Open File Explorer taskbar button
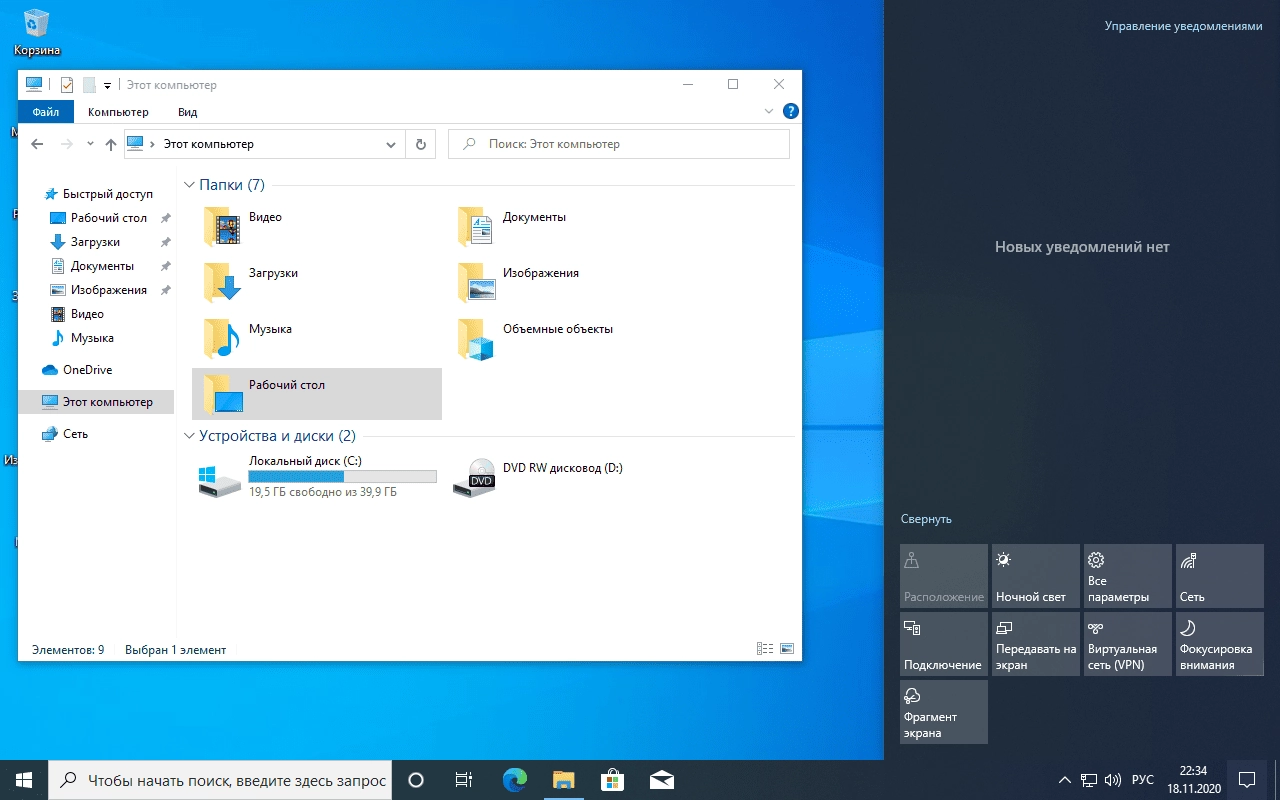Viewport: 1280px width, 800px height. coord(563,779)
